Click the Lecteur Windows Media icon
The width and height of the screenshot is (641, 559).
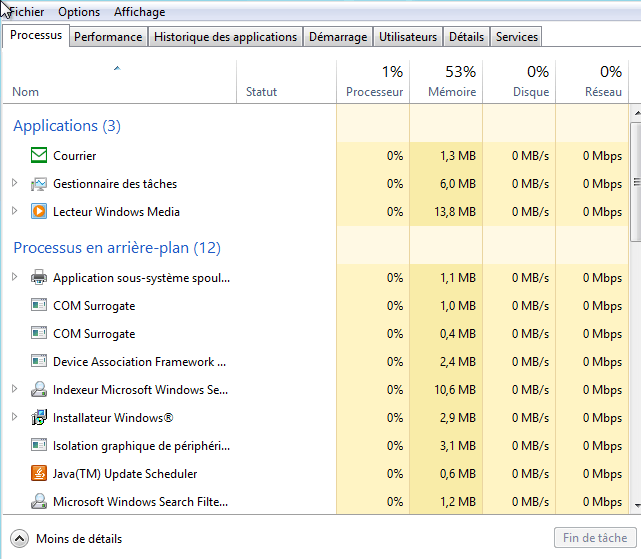(x=39, y=211)
